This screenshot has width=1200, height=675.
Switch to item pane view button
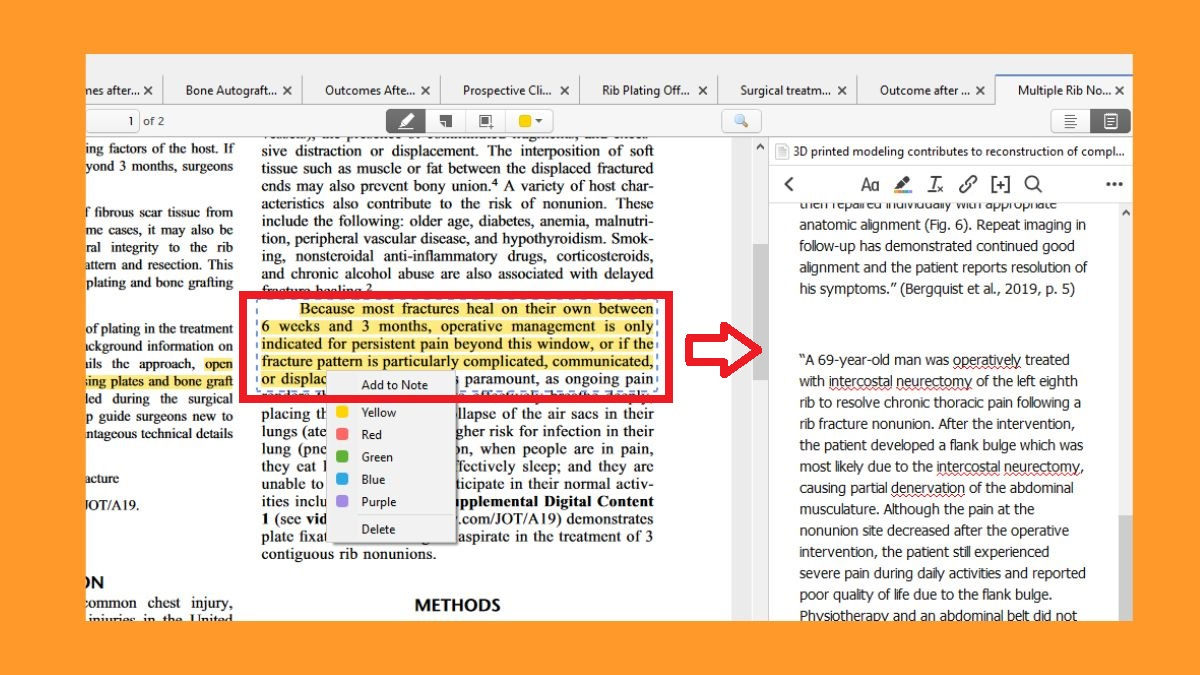click(x=1070, y=121)
